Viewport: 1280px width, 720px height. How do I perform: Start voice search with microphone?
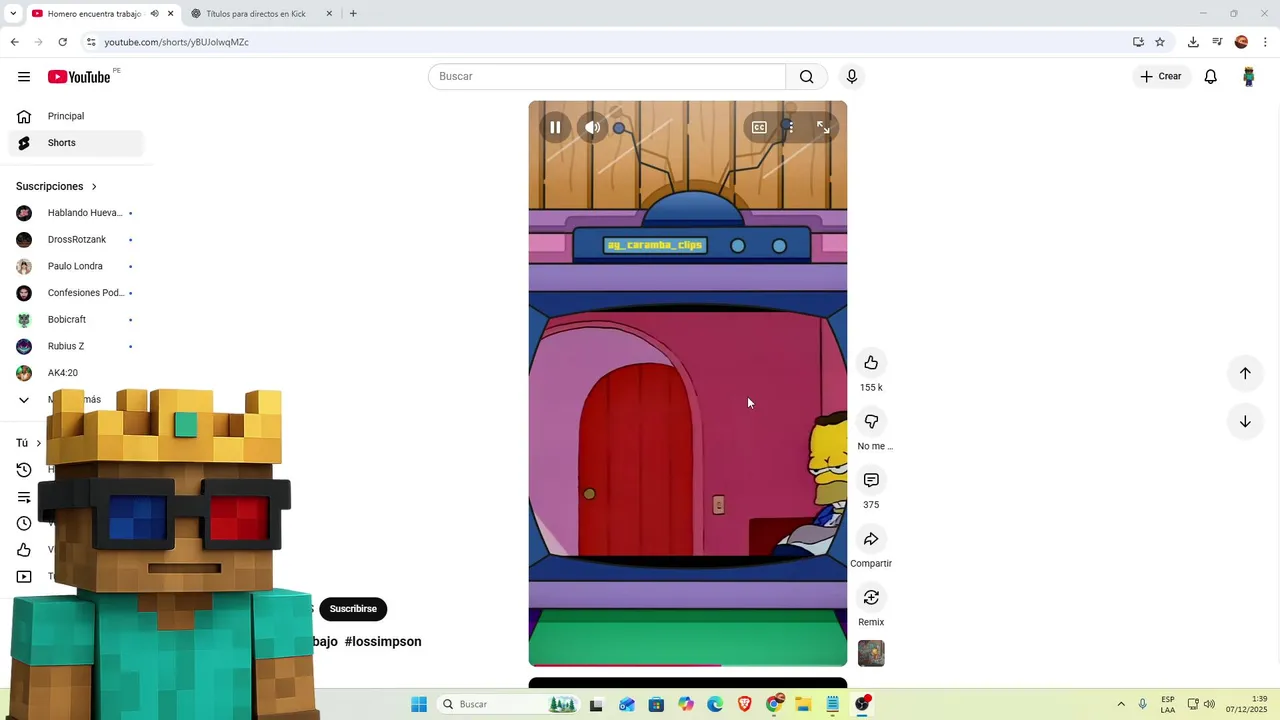point(852,76)
